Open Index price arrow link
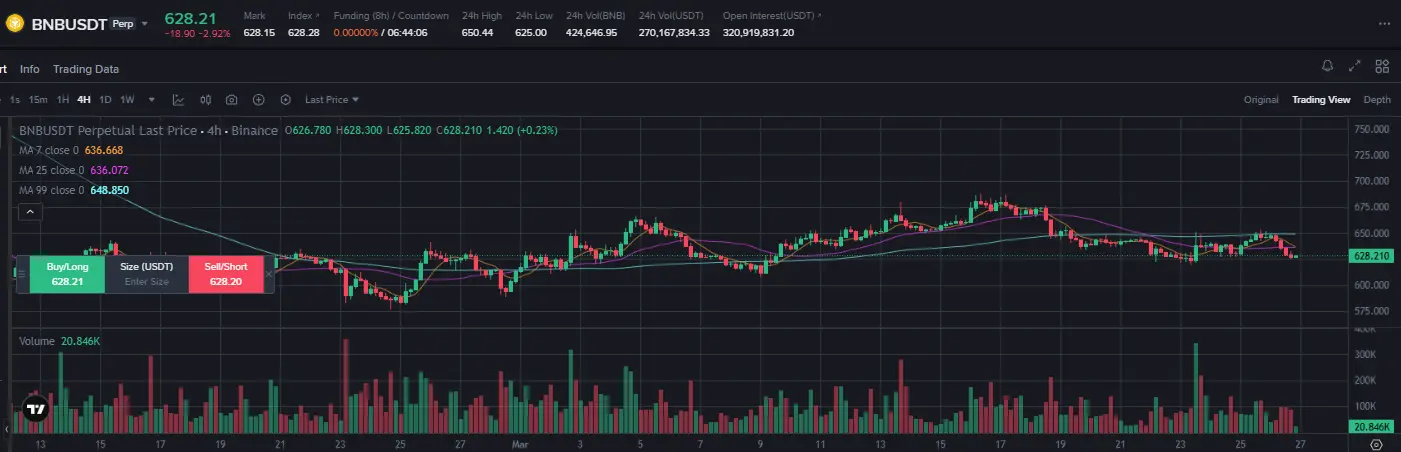 pos(318,16)
